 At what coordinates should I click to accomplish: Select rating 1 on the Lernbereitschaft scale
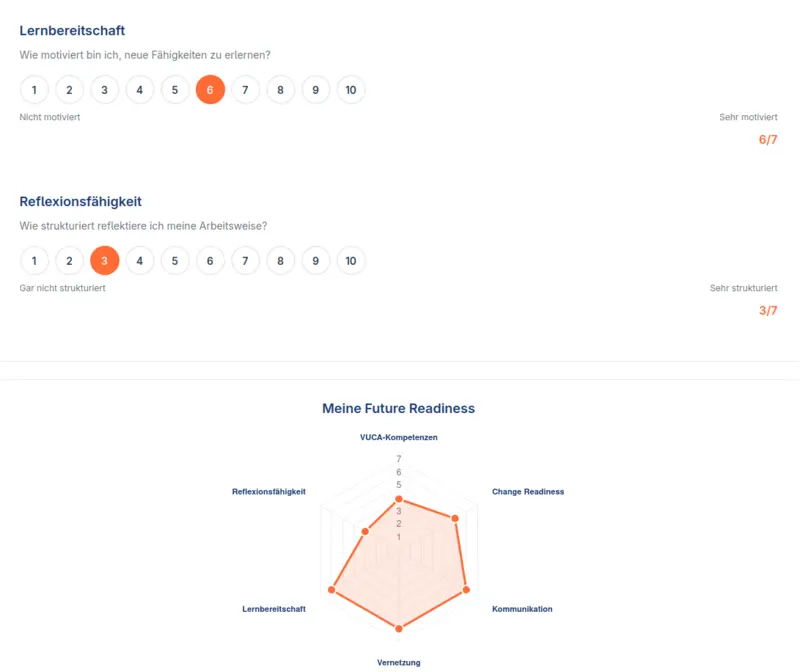(34, 89)
